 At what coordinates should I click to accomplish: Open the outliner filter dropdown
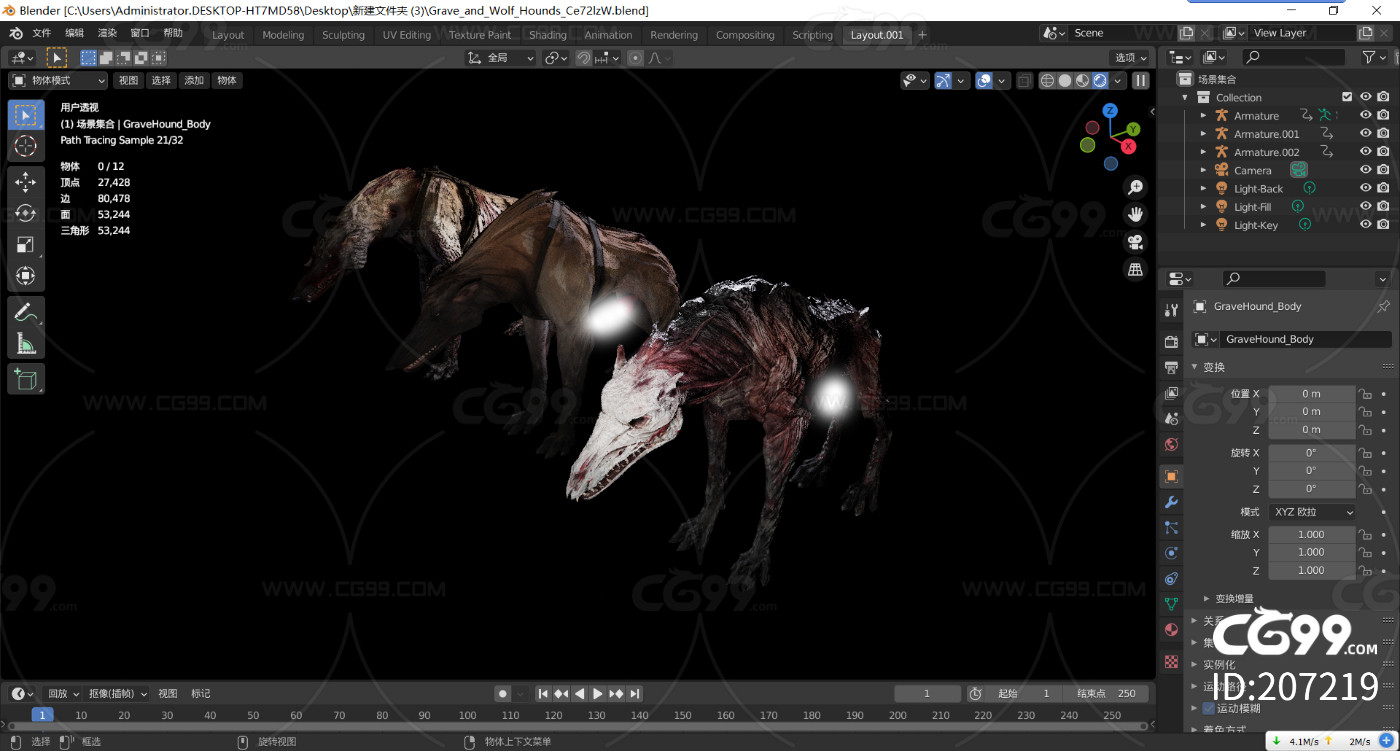1374,58
